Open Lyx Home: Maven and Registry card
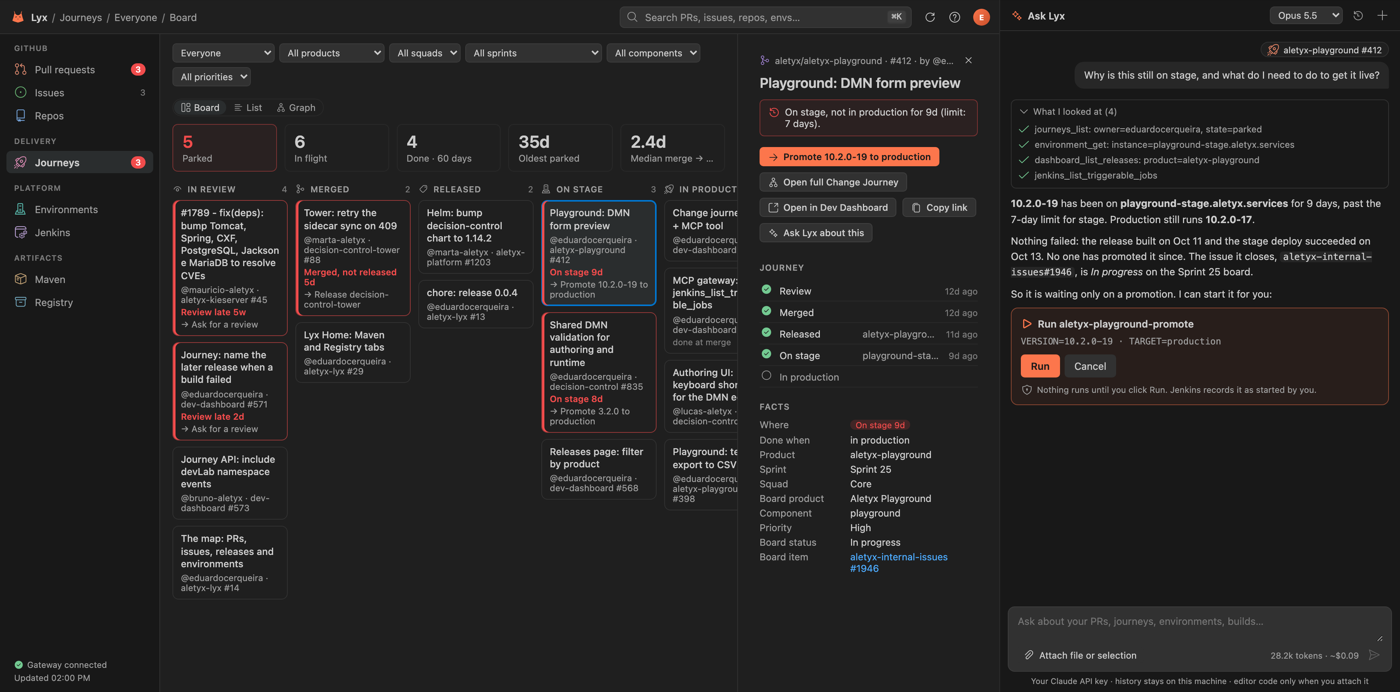 (353, 352)
